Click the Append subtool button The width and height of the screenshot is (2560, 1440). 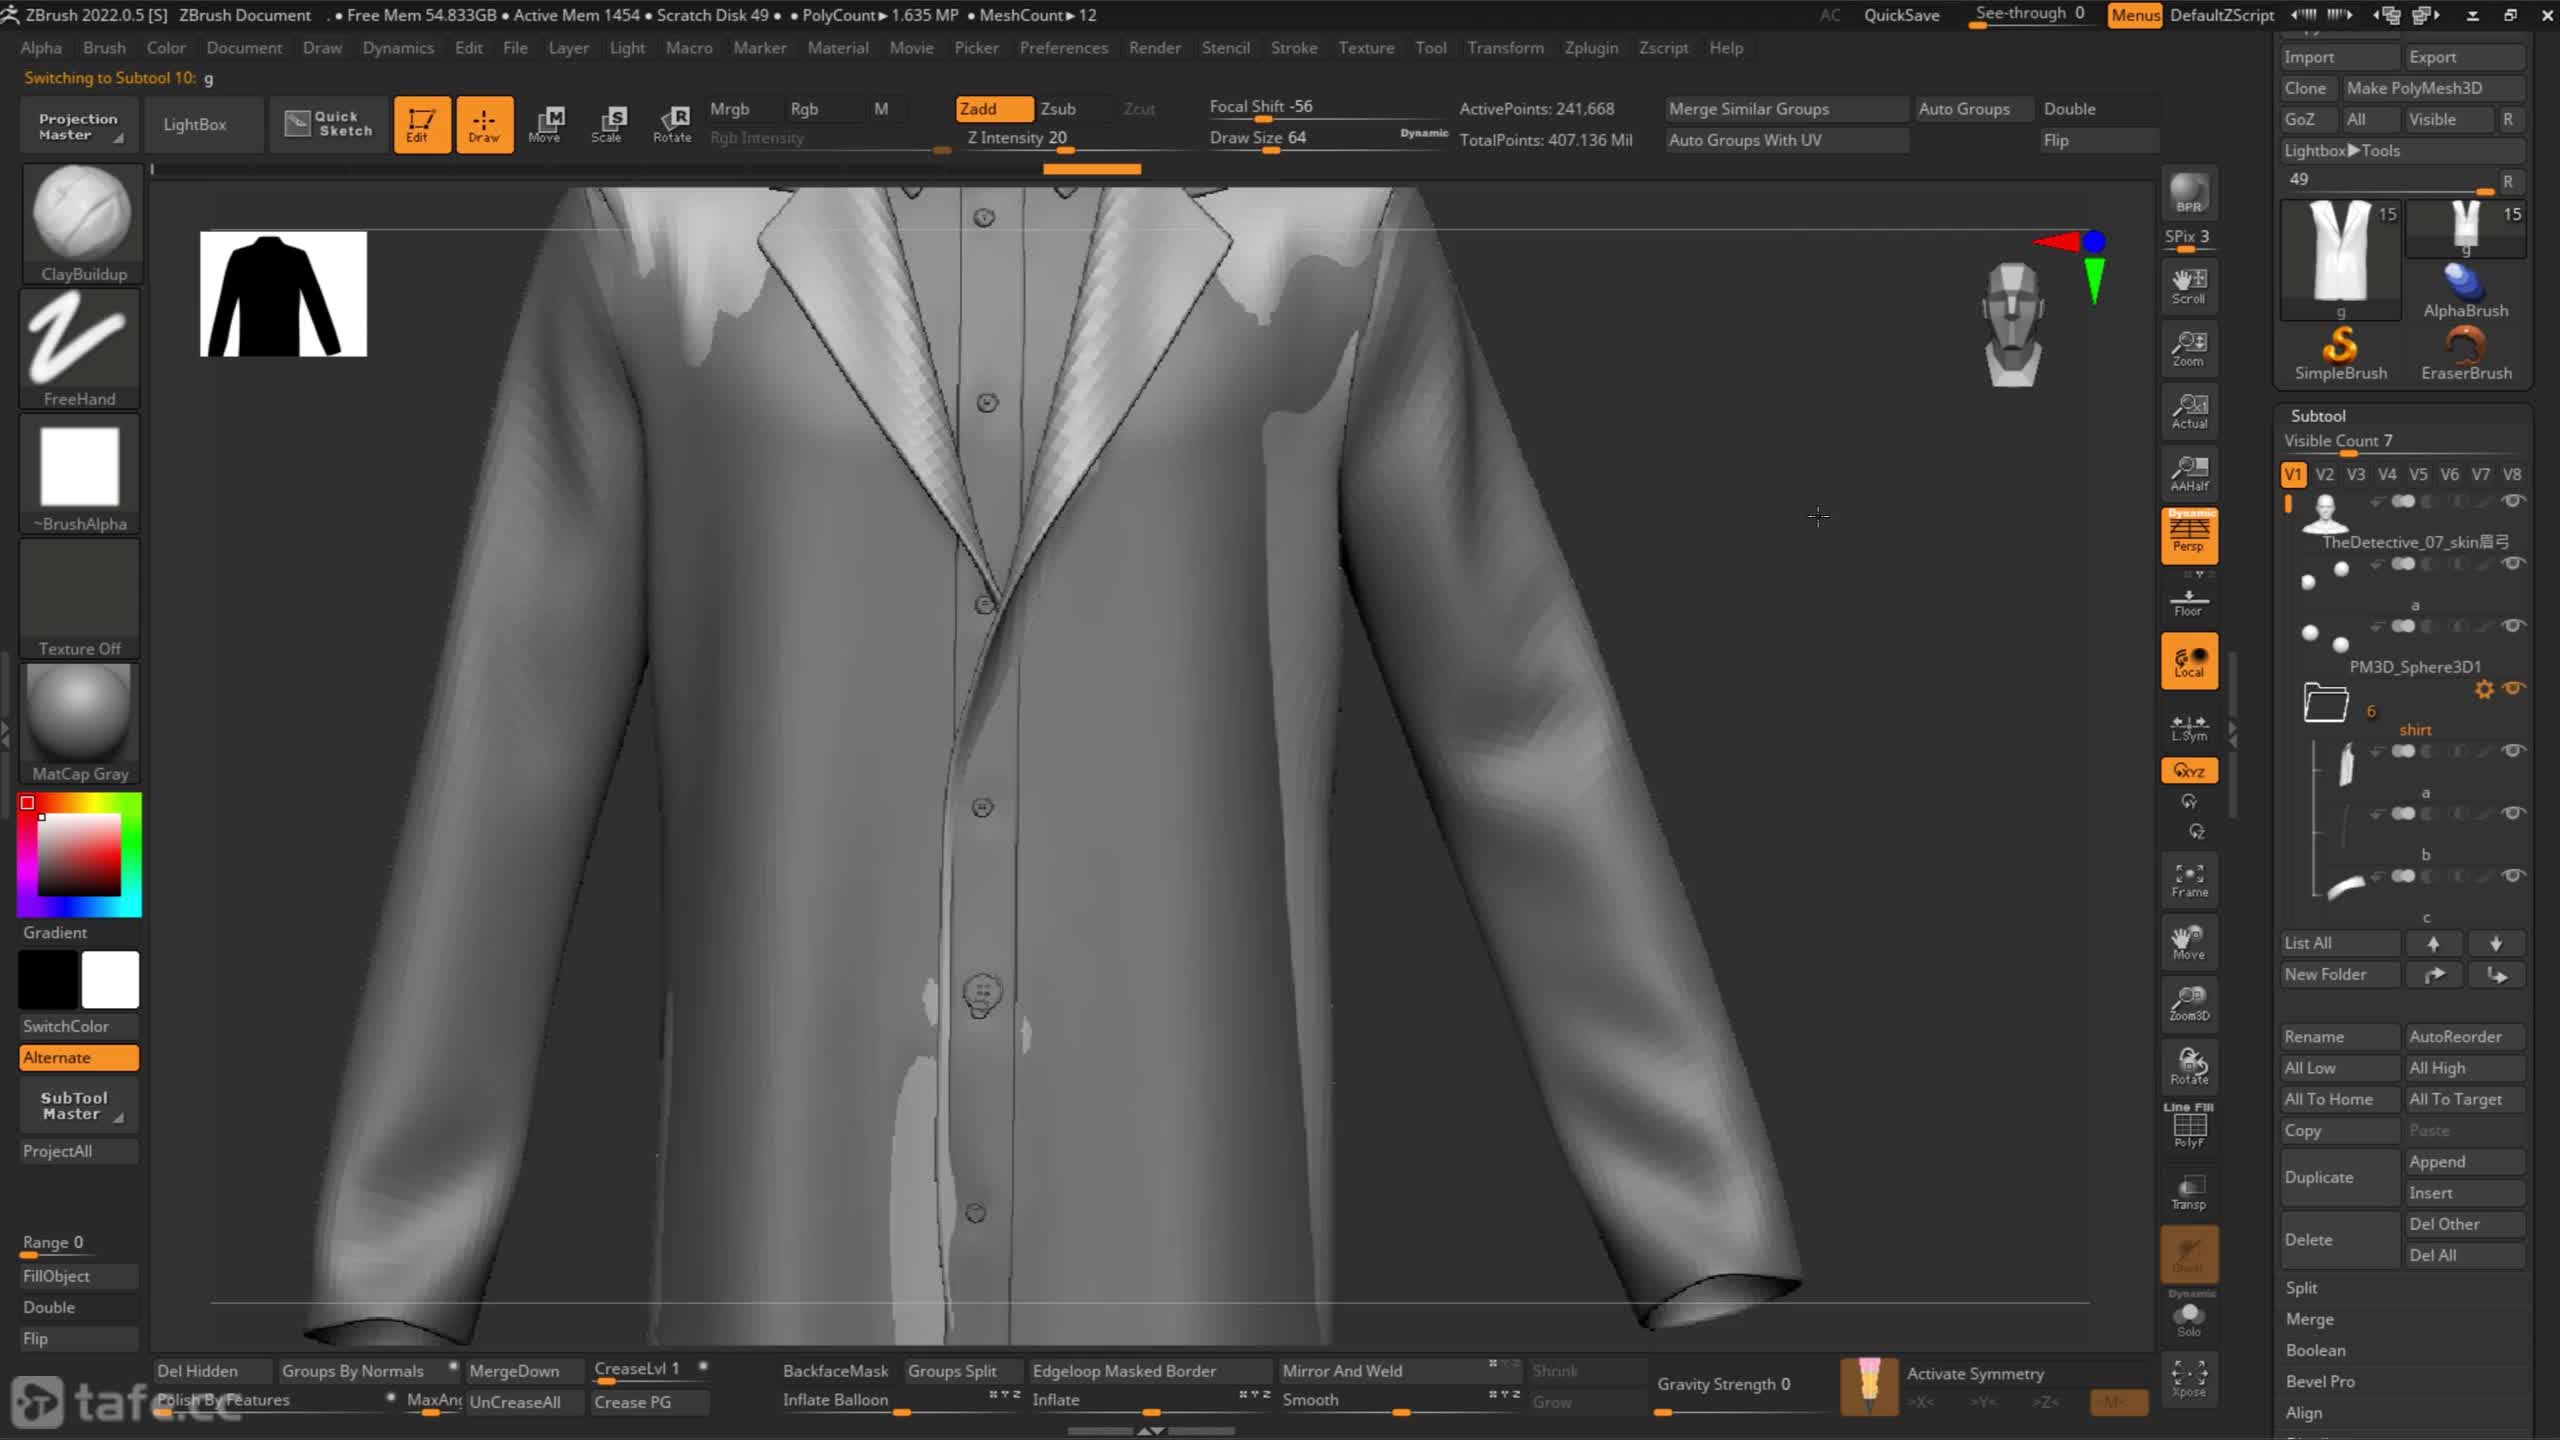(x=2465, y=1162)
